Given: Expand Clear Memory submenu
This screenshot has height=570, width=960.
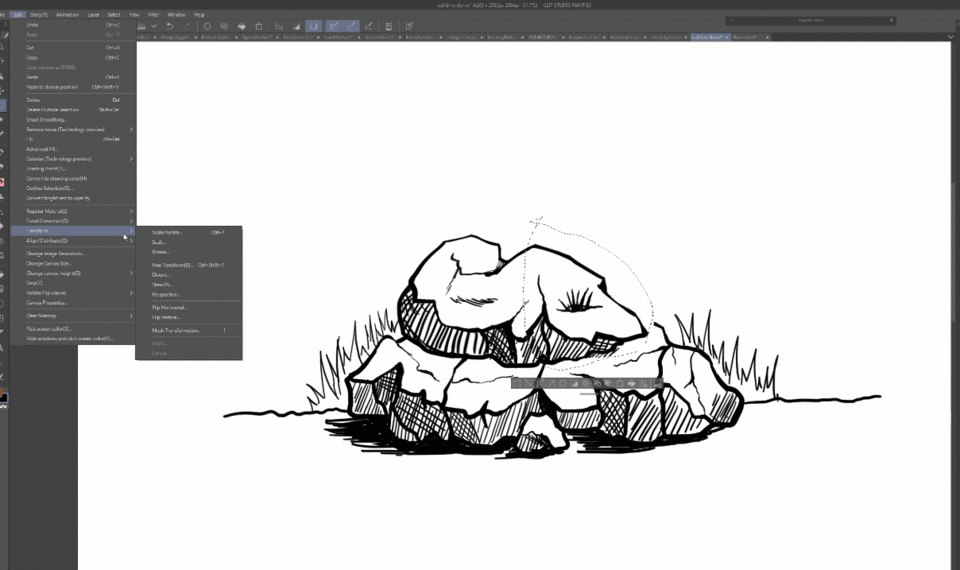Looking at the screenshot, I should pos(73,315).
